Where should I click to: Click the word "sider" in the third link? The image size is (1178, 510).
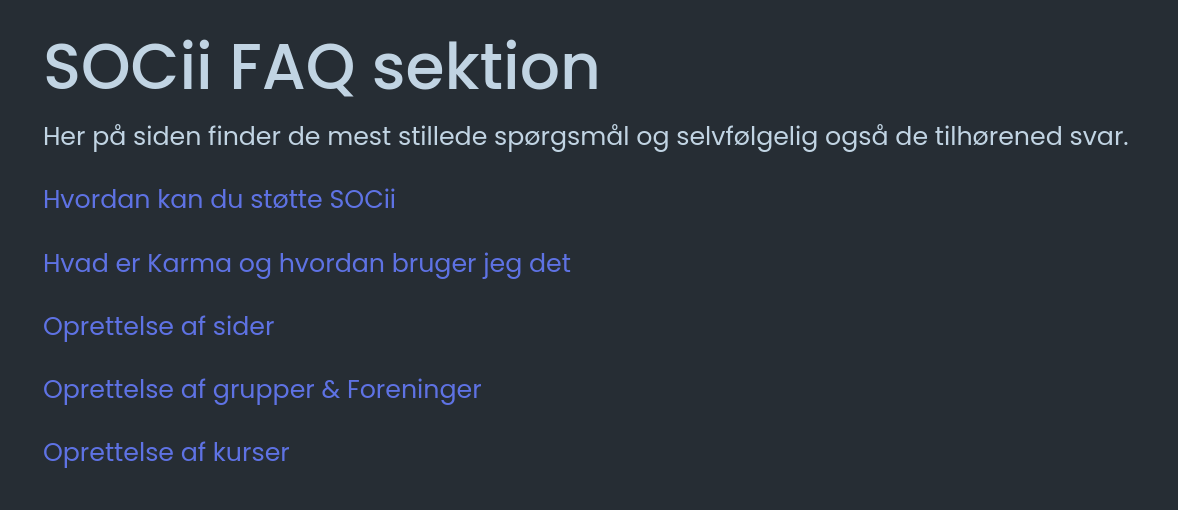(243, 327)
